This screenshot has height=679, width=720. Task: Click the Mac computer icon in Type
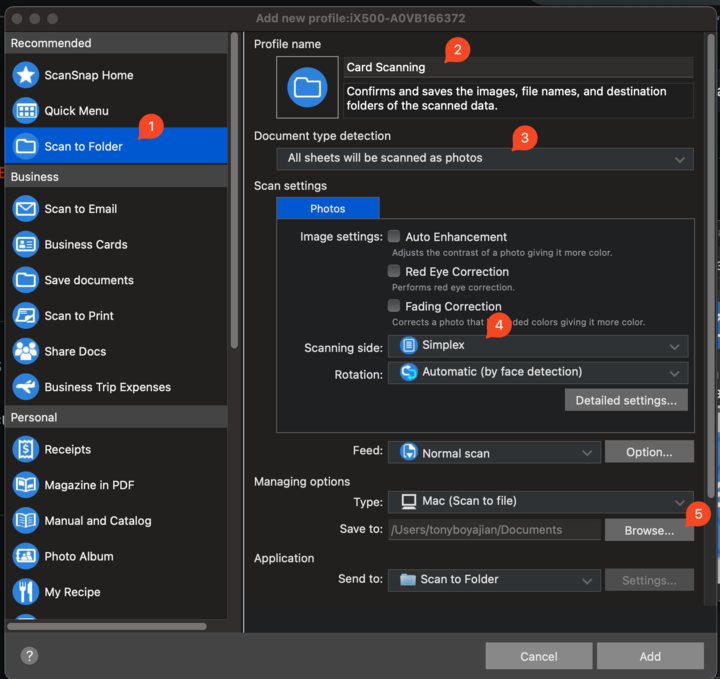pyautogui.click(x=409, y=501)
